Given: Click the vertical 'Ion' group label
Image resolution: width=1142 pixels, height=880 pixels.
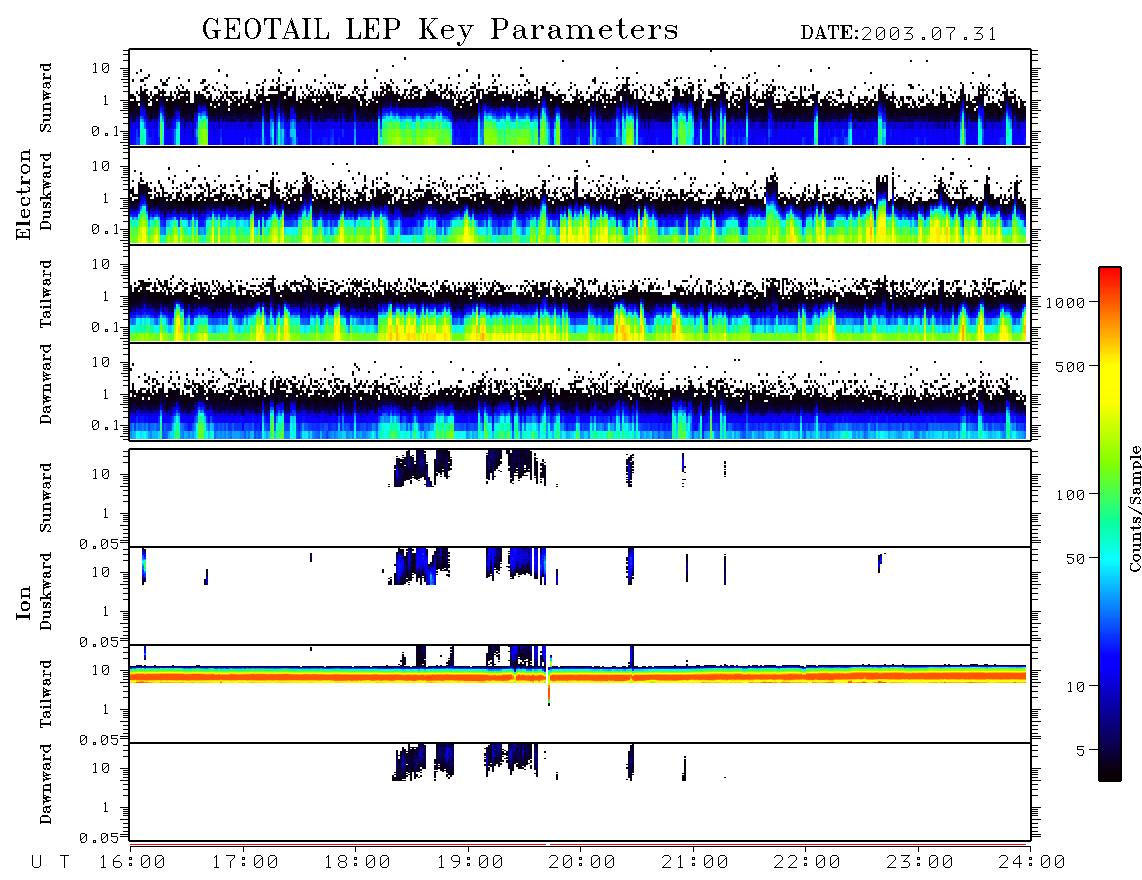Looking at the screenshot, I should pyautogui.click(x=24, y=602).
